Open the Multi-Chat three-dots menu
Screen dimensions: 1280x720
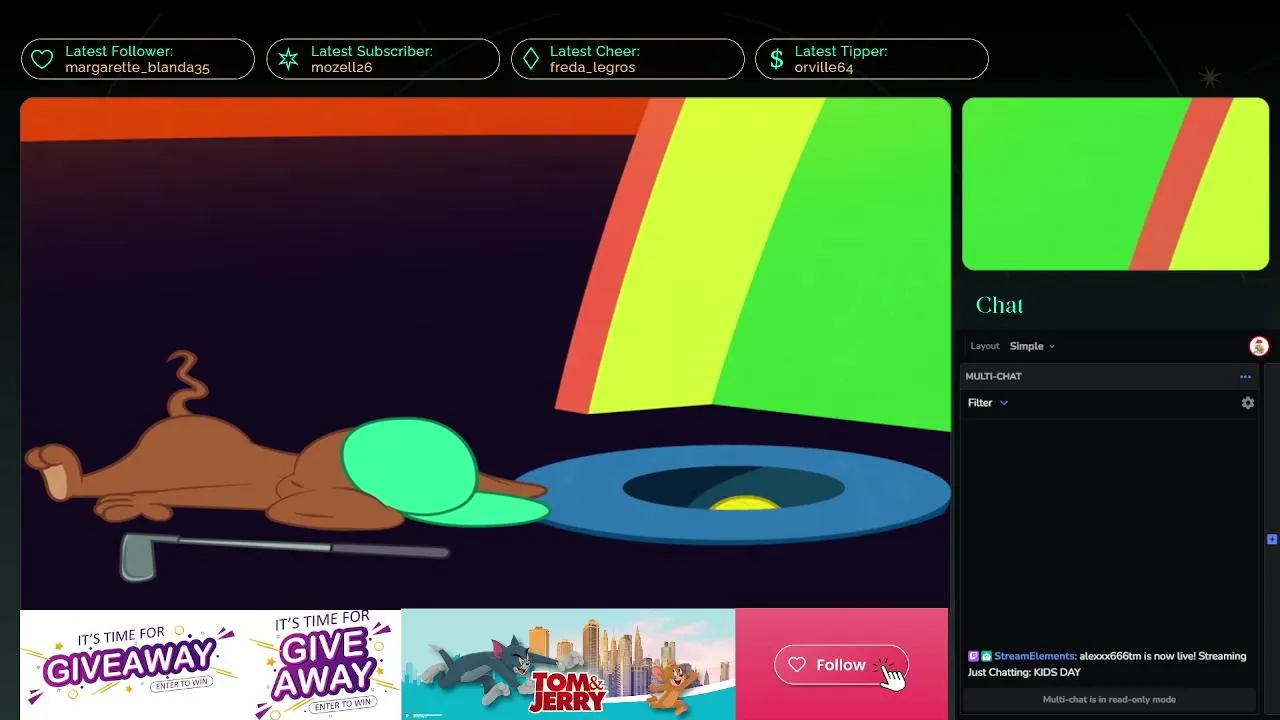(1245, 377)
